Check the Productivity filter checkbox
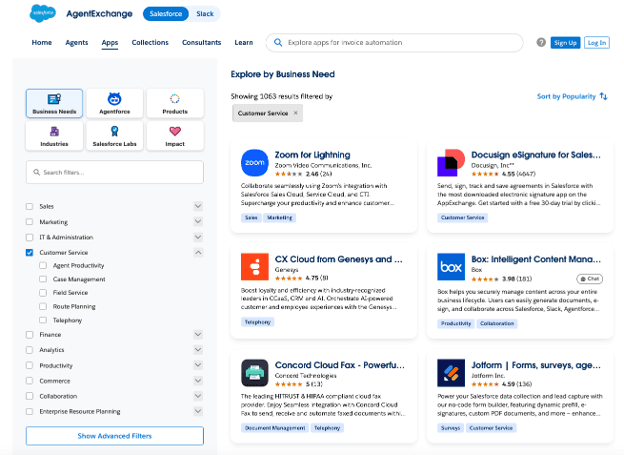Viewport: 624px width, 455px height. tap(29, 365)
